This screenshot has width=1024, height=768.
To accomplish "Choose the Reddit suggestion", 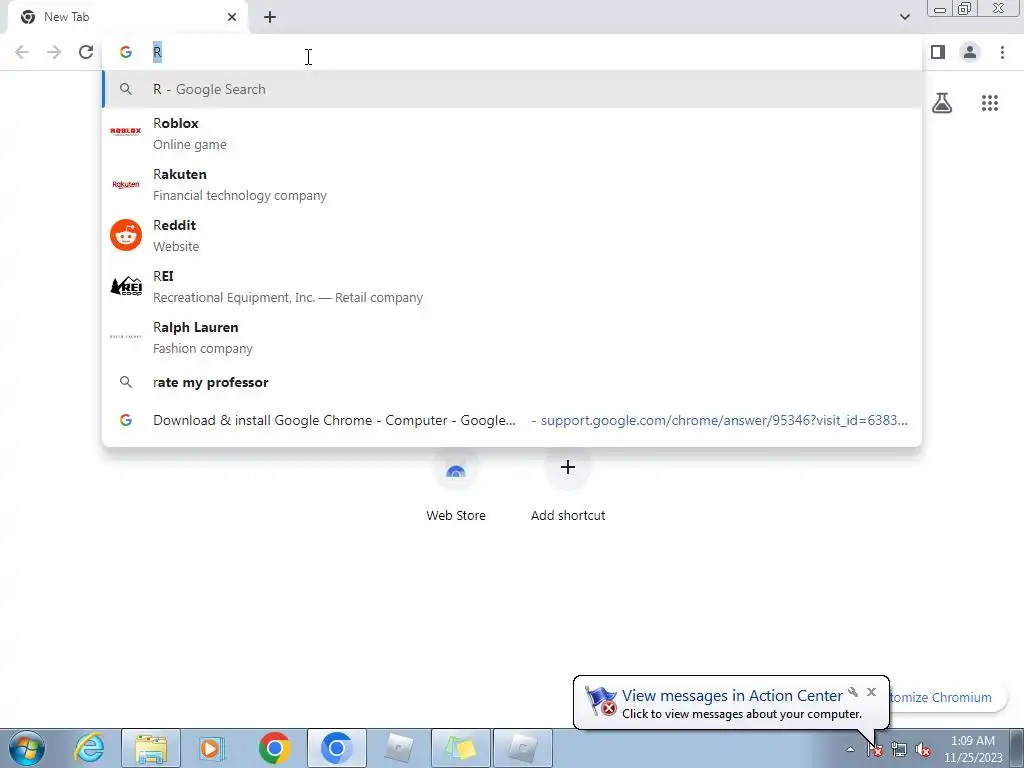I will [x=513, y=235].
